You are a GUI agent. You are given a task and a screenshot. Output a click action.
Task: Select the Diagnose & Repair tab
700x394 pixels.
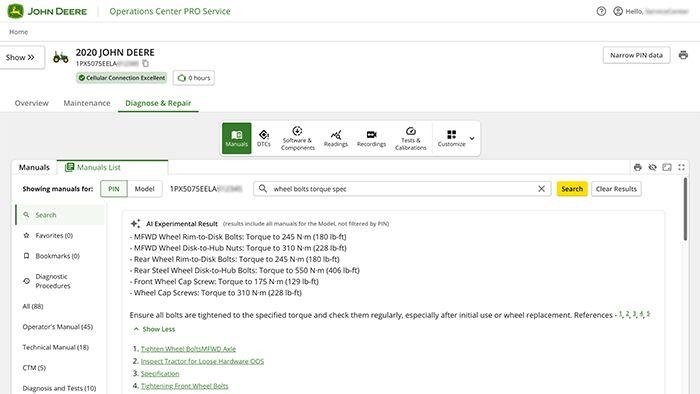pos(158,103)
